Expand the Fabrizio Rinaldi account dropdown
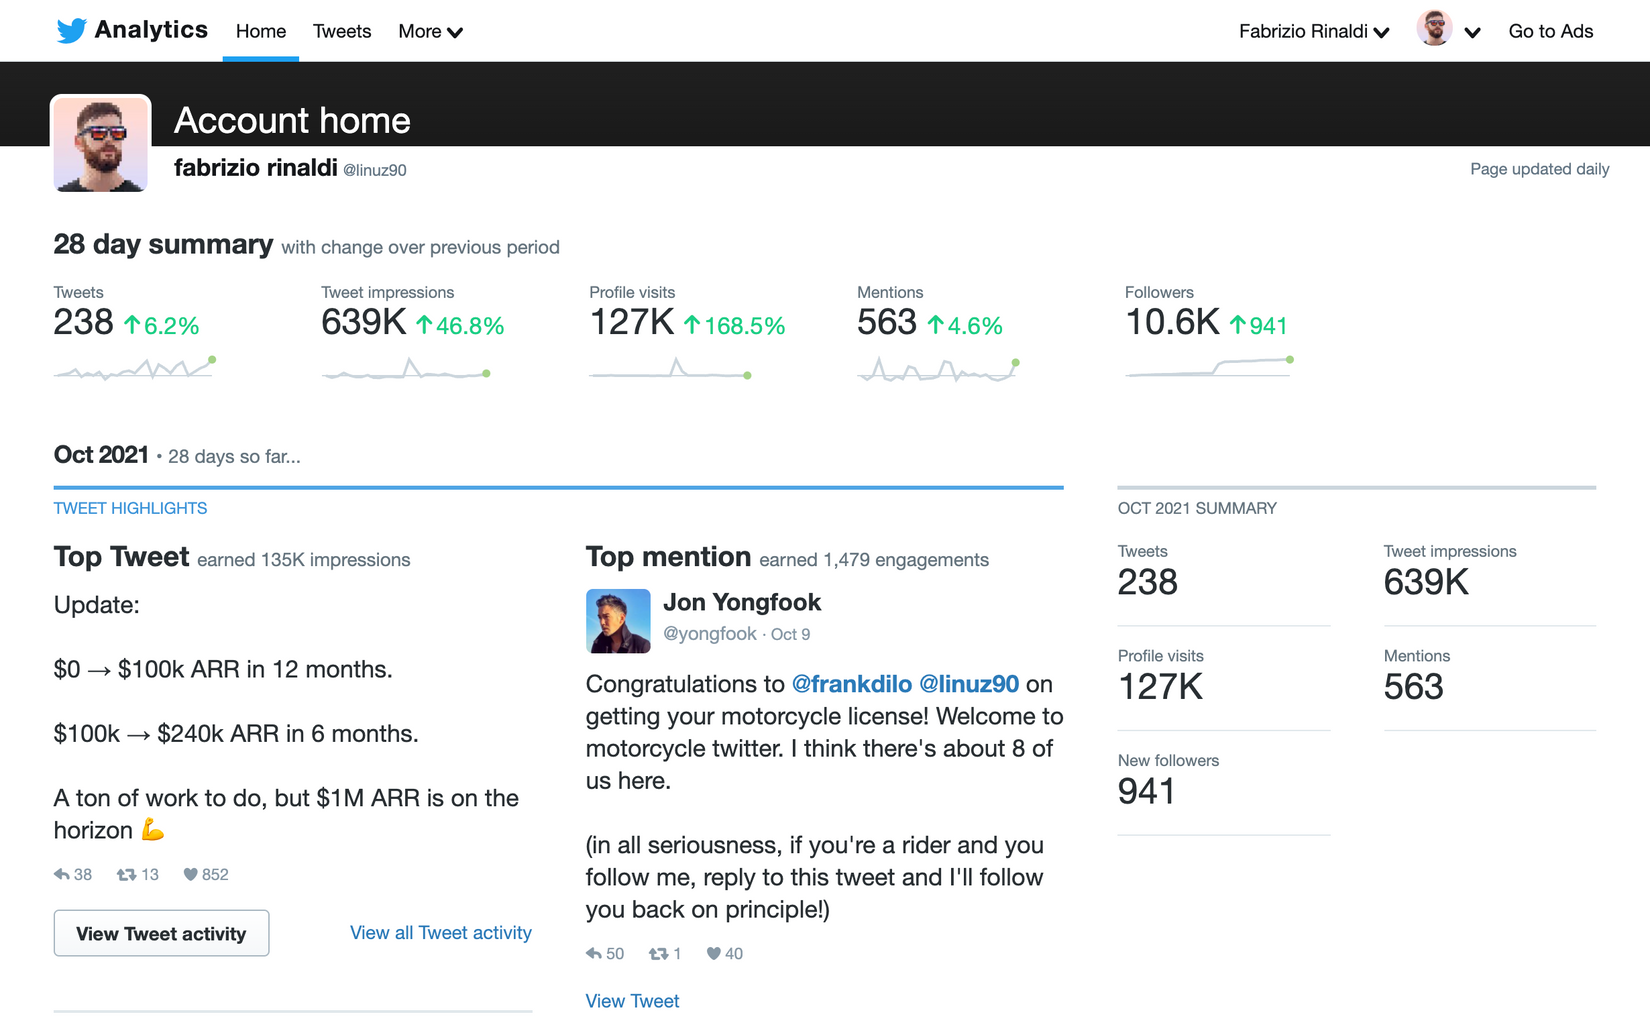Image resolution: width=1650 pixels, height=1025 pixels. 1313,31
